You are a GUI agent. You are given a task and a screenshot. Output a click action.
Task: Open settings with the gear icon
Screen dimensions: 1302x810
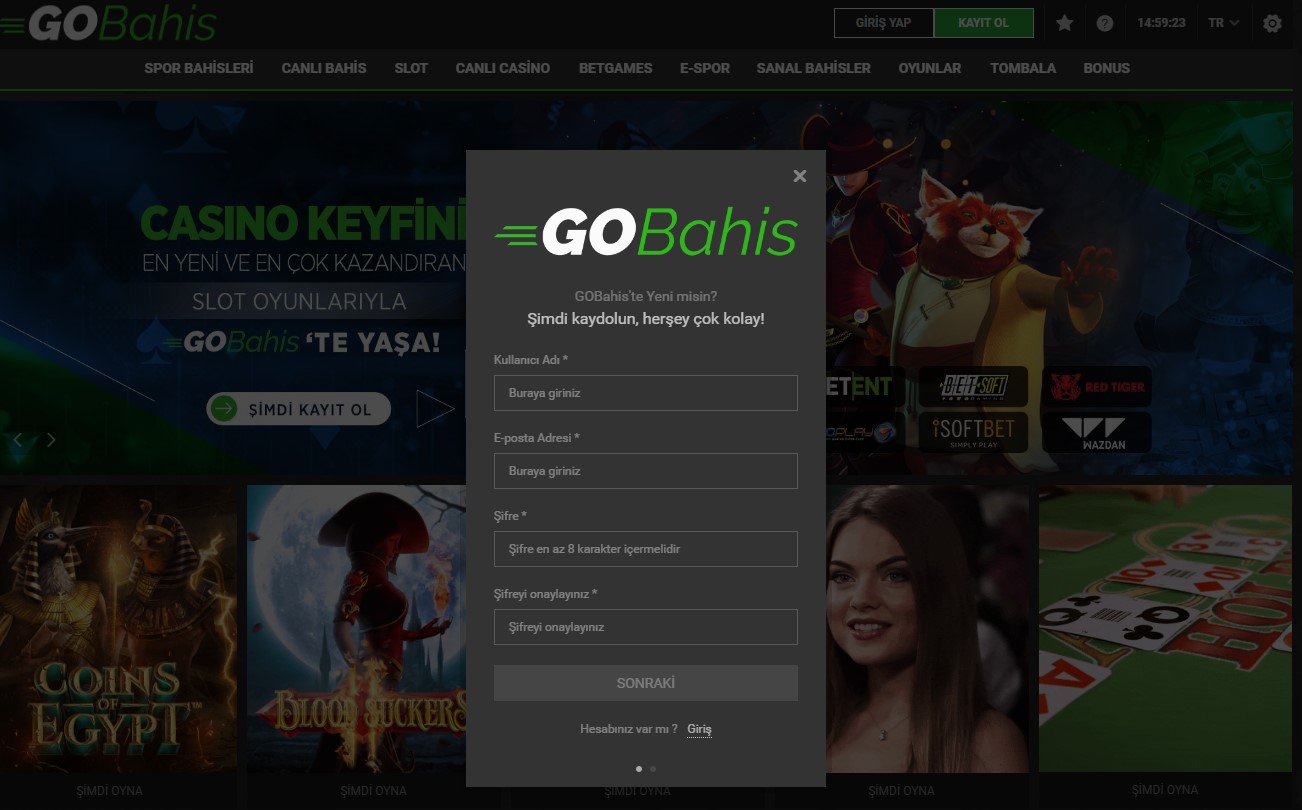click(1272, 23)
